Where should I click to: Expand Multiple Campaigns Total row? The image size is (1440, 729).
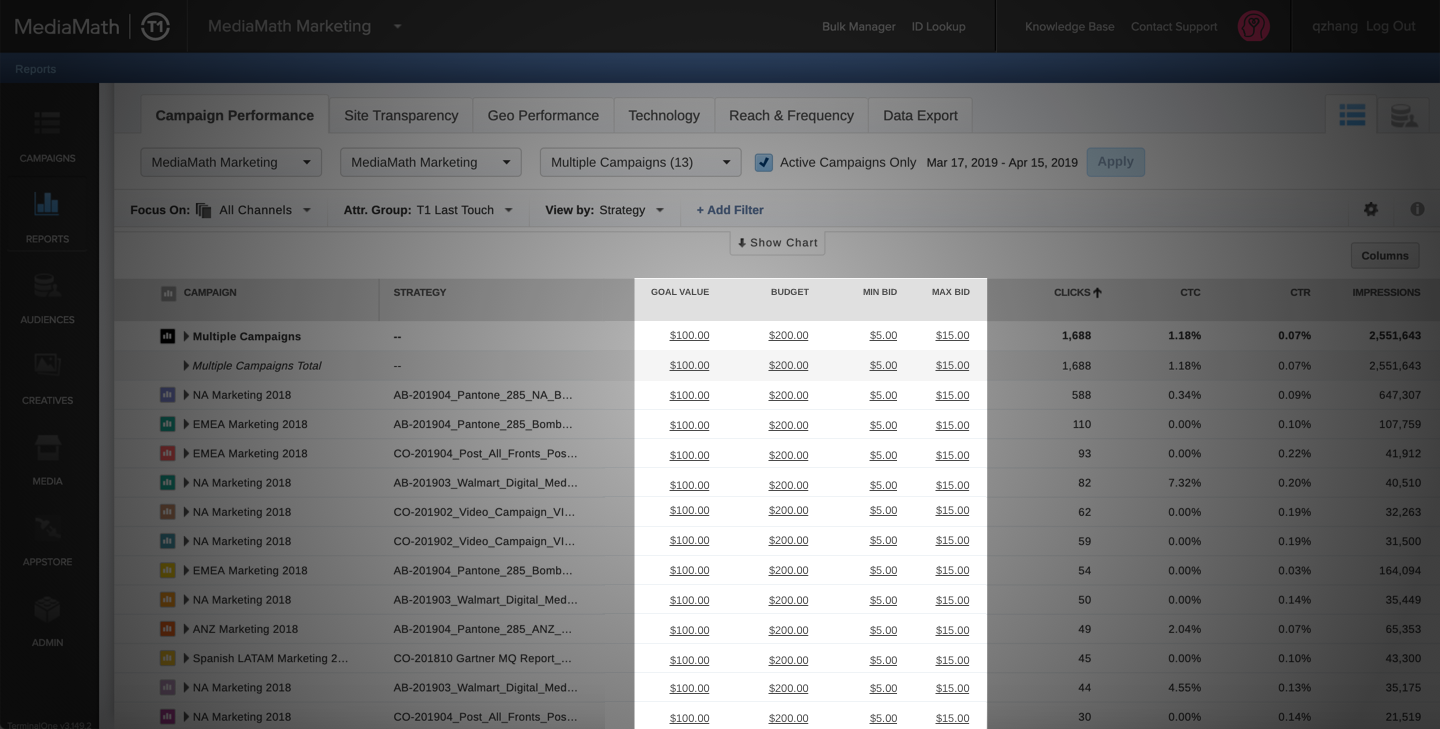(186, 366)
